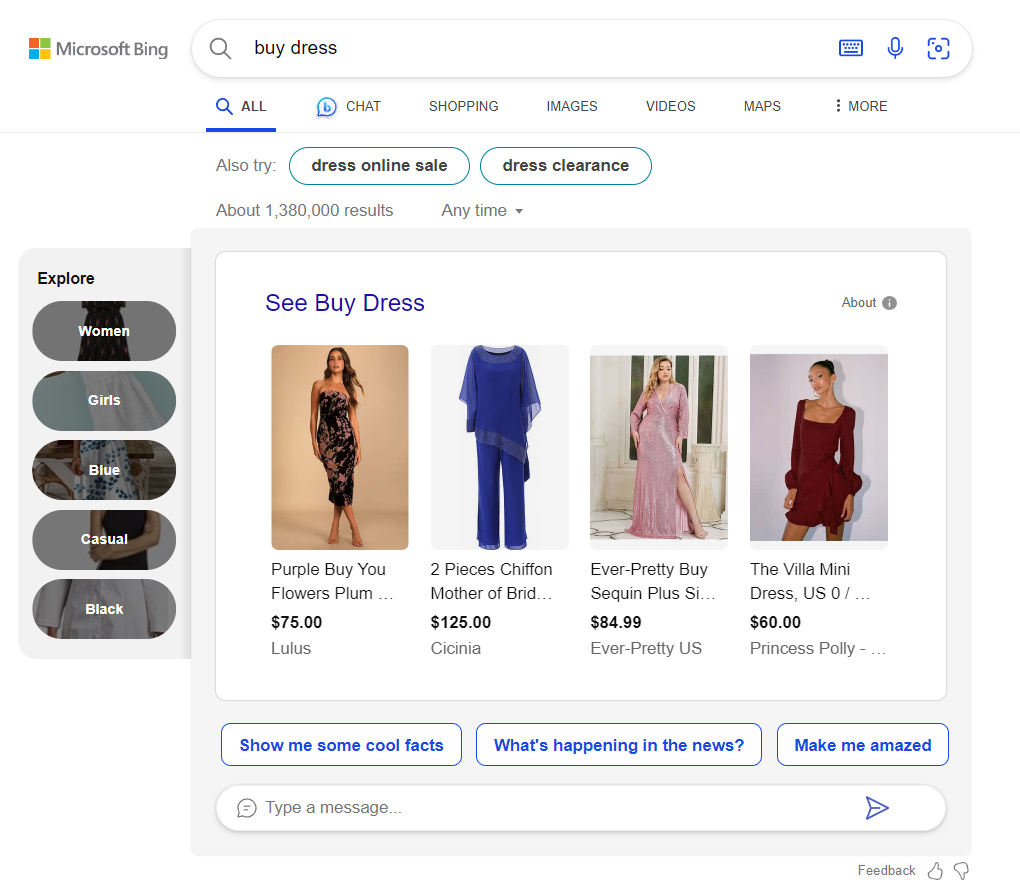The image size is (1020, 893).
Task: Send message with the arrow icon
Action: pos(876,808)
